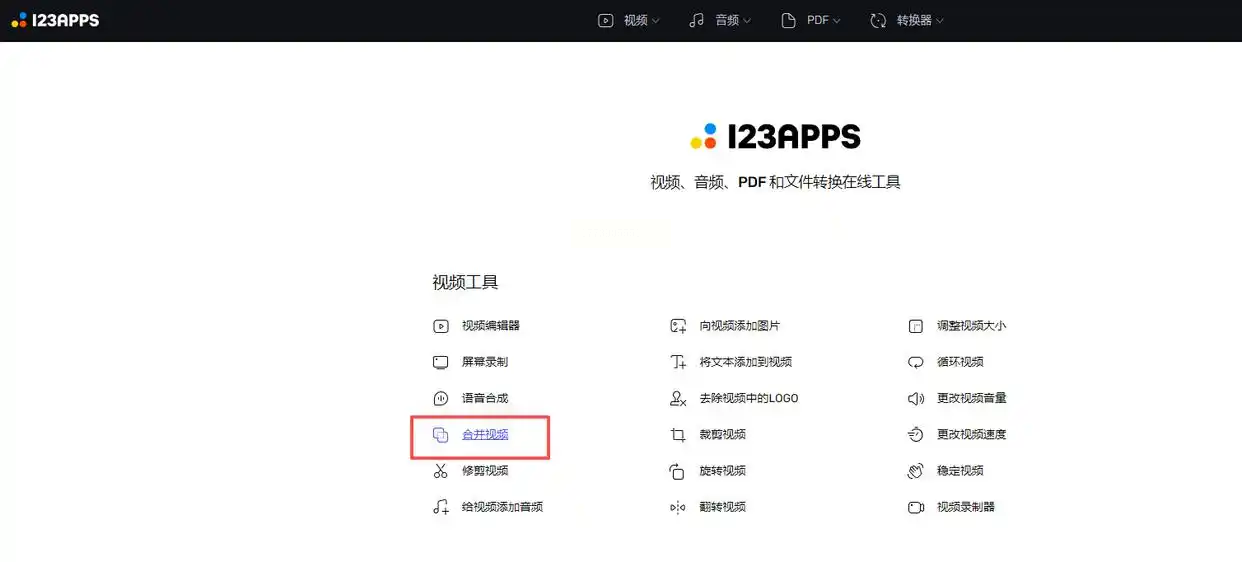Choose the 更改视频音量 link
1242x562 pixels.
(x=971, y=398)
